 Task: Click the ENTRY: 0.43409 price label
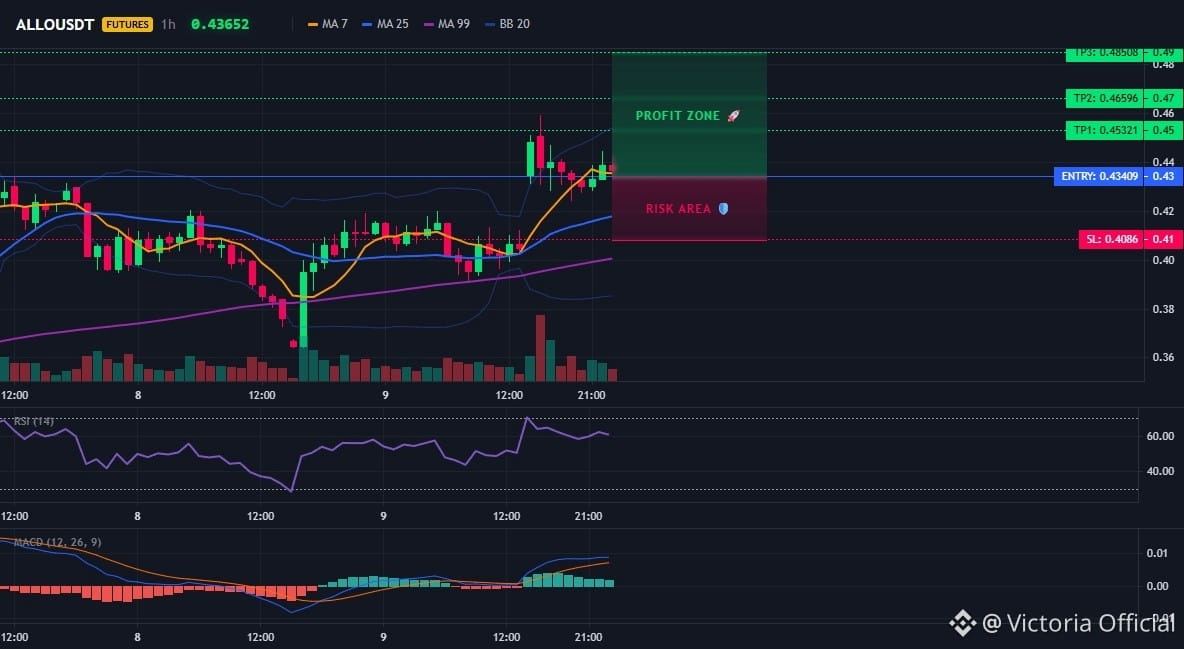tap(1099, 176)
